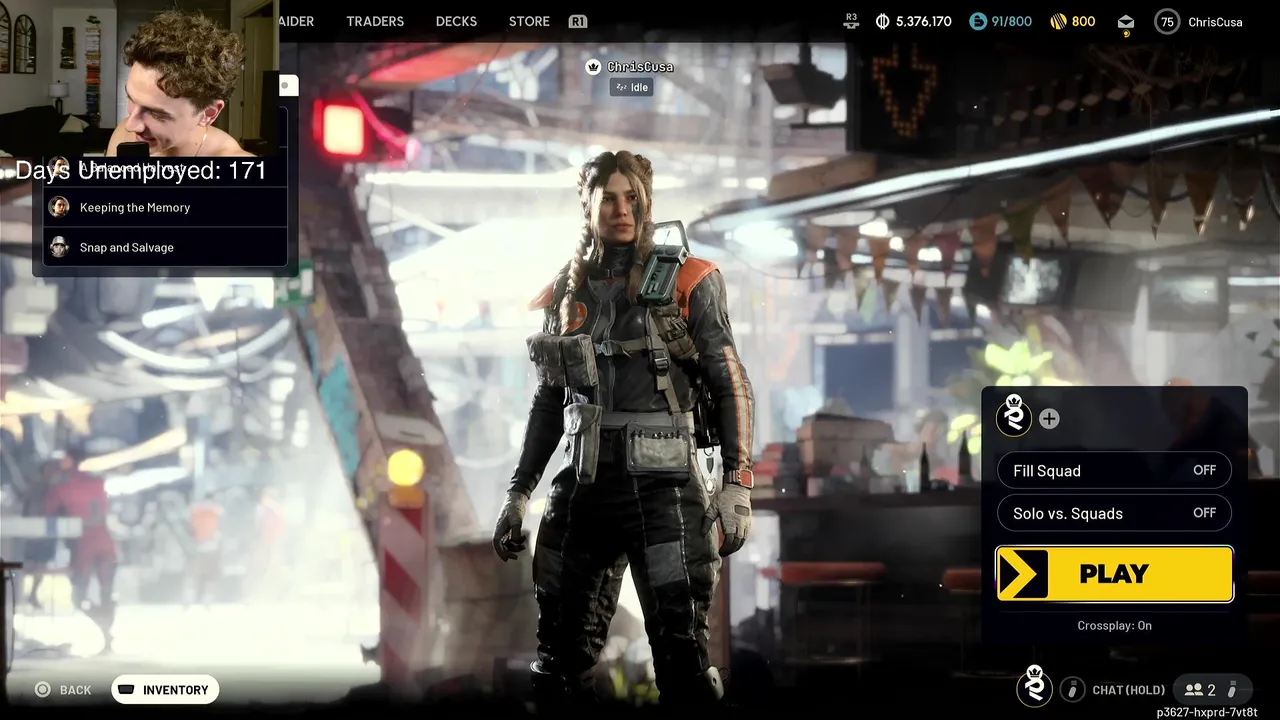This screenshot has width=1280, height=720.
Task: Click the 800 gold currency amount
Action: pyautogui.click(x=1083, y=21)
